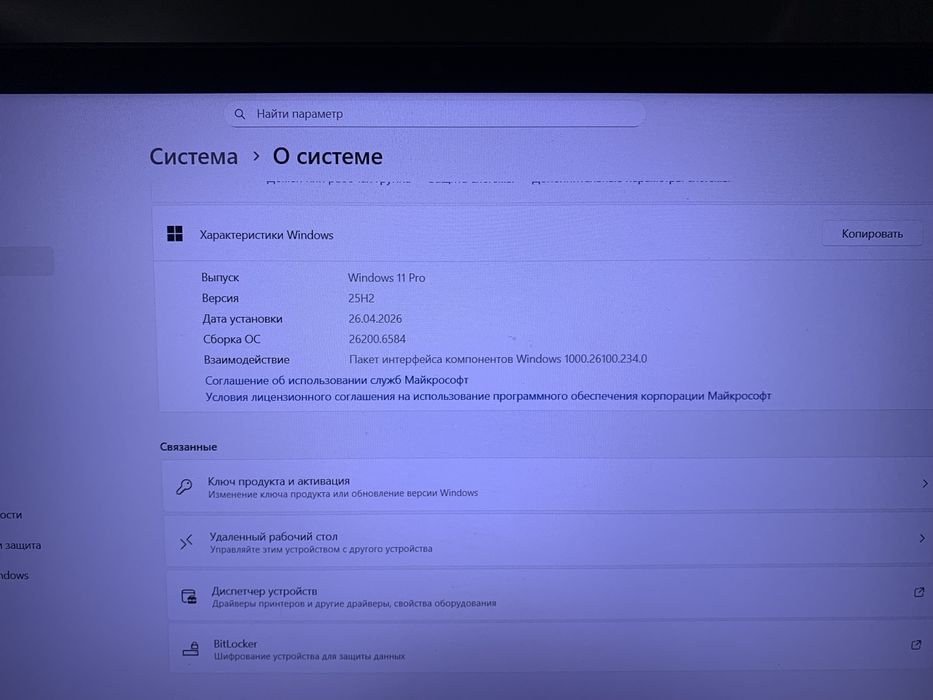The width and height of the screenshot is (933, 700).
Task: Open Удаленный рабочий стол settings
Action: click(549, 540)
